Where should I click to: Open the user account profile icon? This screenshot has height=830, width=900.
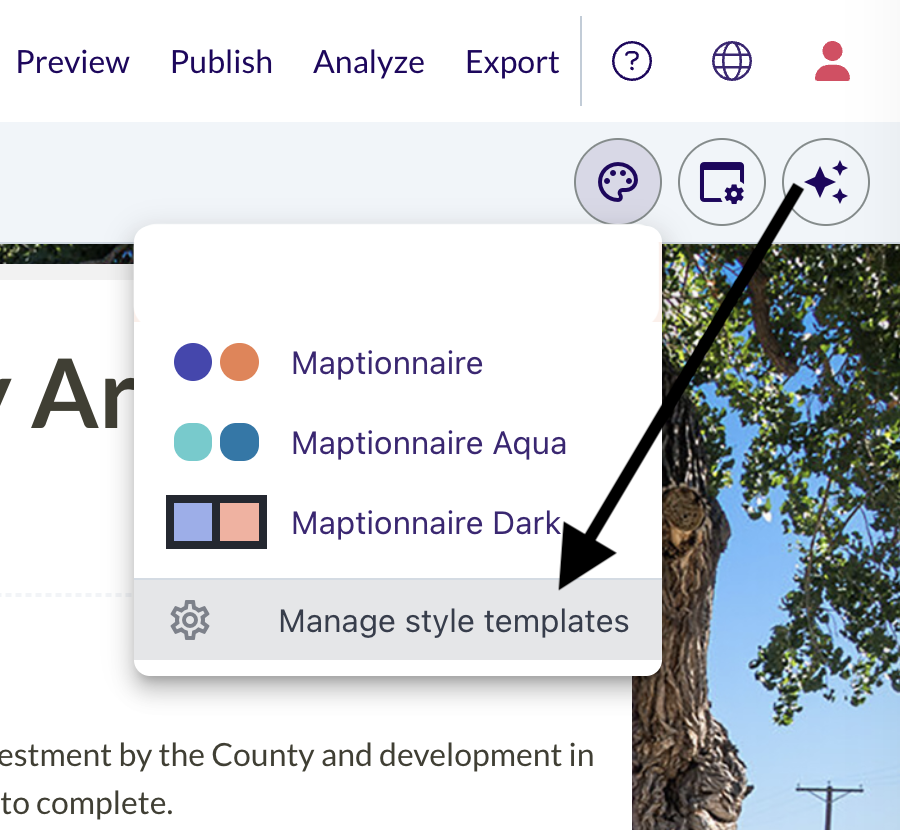[832, 61]
